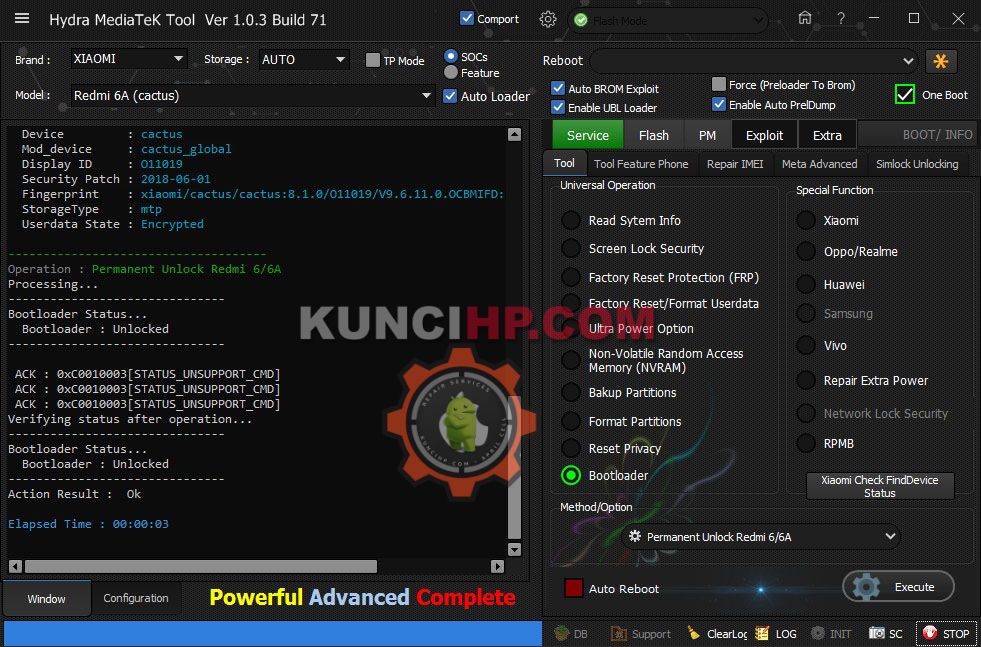Select Xiaomi special function
The height and width of the screenshot is (647, 981).
point(806,220)
